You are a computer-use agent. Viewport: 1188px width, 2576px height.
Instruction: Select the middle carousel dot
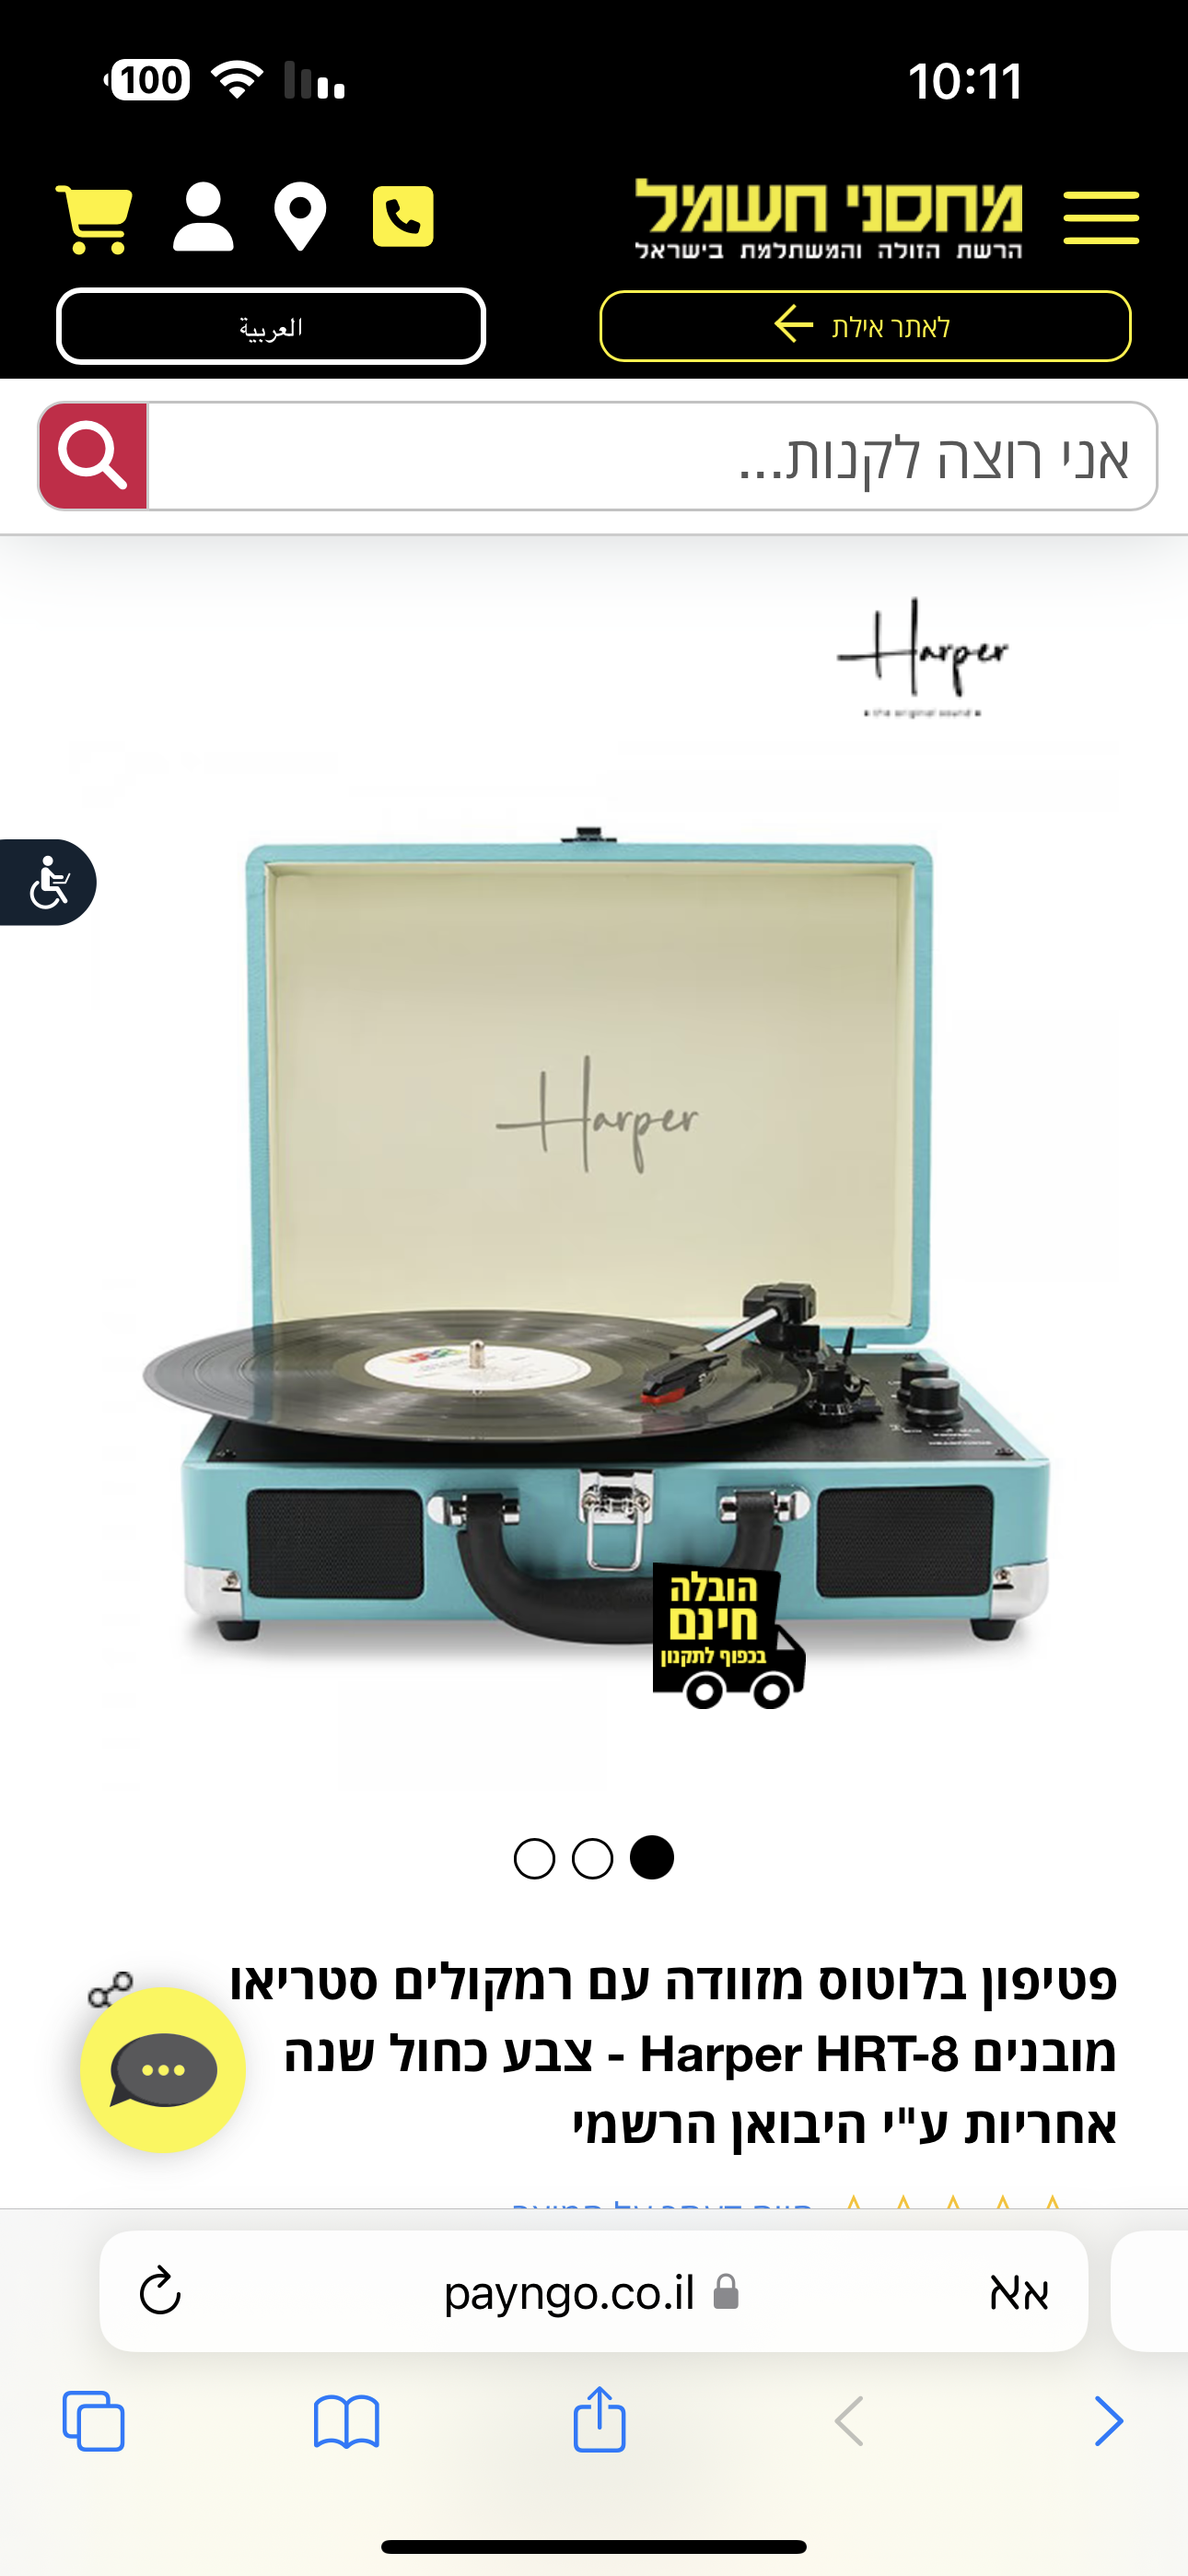coord(593,1859)
